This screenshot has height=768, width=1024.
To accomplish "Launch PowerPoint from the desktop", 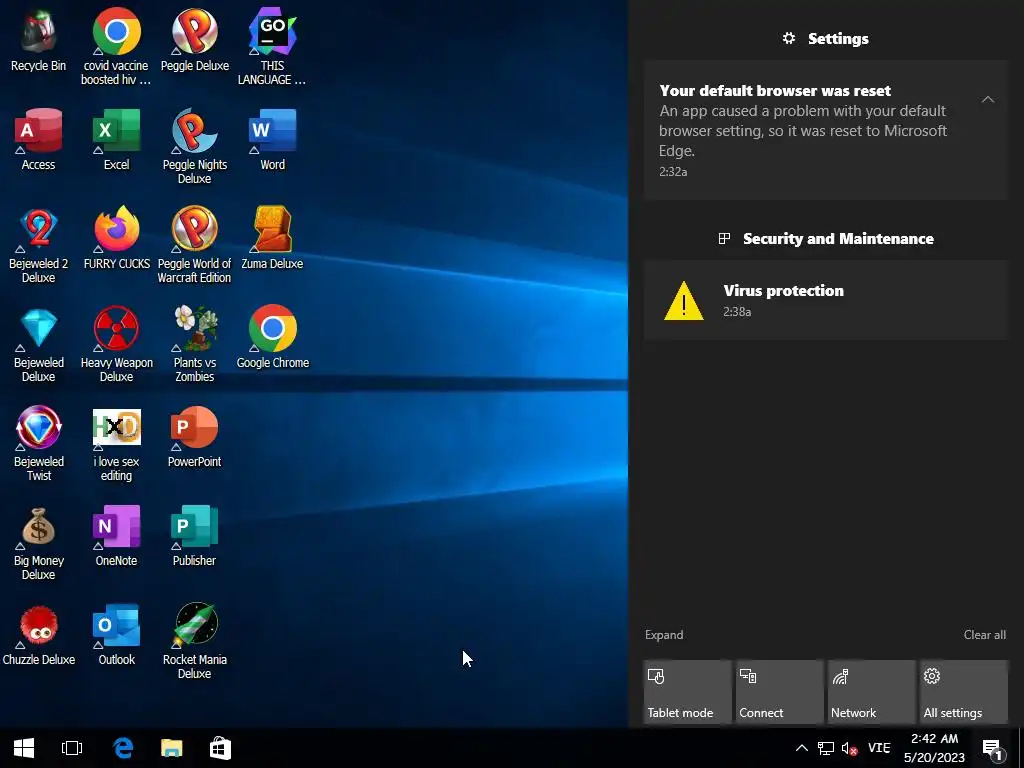I will [x=195, y=438].
